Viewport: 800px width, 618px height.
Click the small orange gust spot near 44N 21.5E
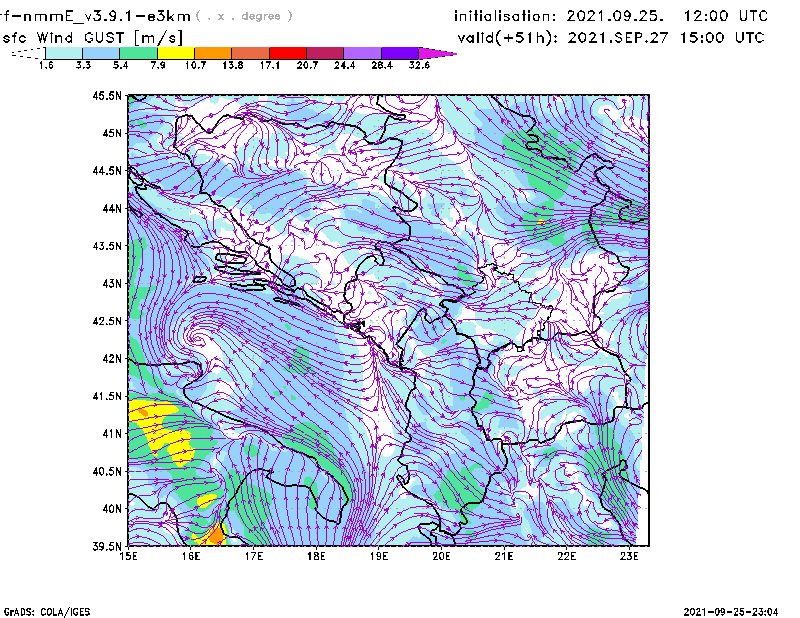540,221
